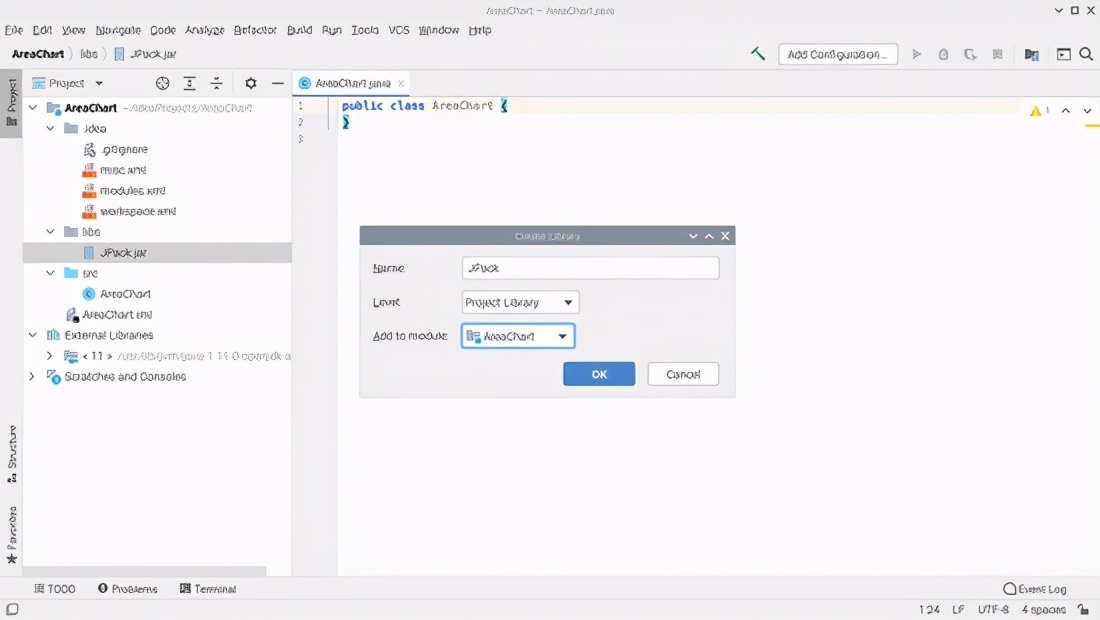Open the Project side tool window tab
The height and width of the screenshot is (620, 1100).
pos(11,103)
